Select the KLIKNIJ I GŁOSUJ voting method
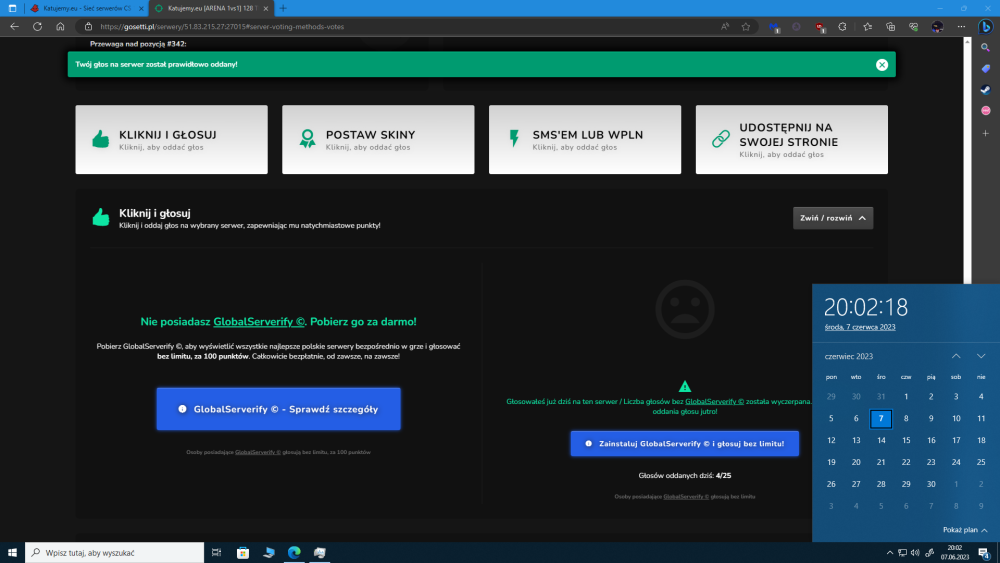The height and width of the screenshot is (563, 1000). coord(172,140)
